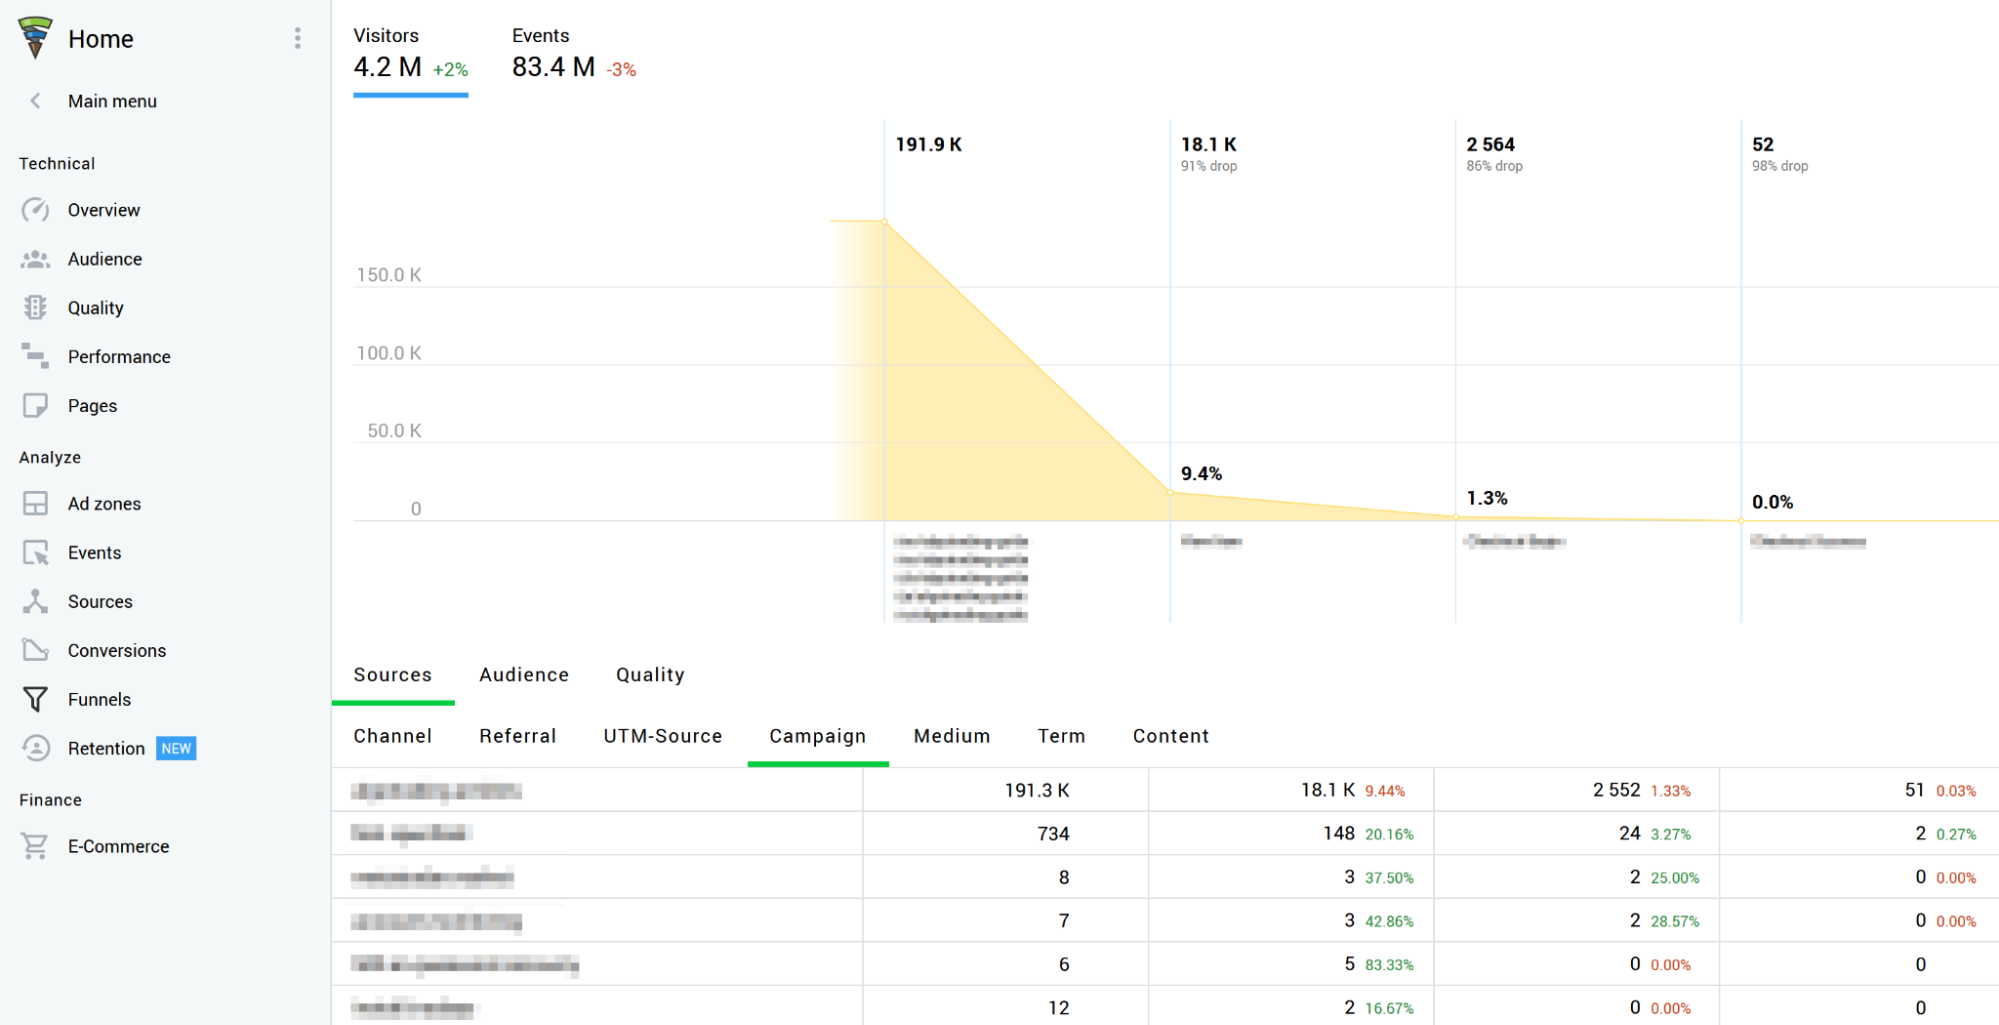Click the Pages note icon
Viewport: 1999px width, 1025px height.
[35, 405]
